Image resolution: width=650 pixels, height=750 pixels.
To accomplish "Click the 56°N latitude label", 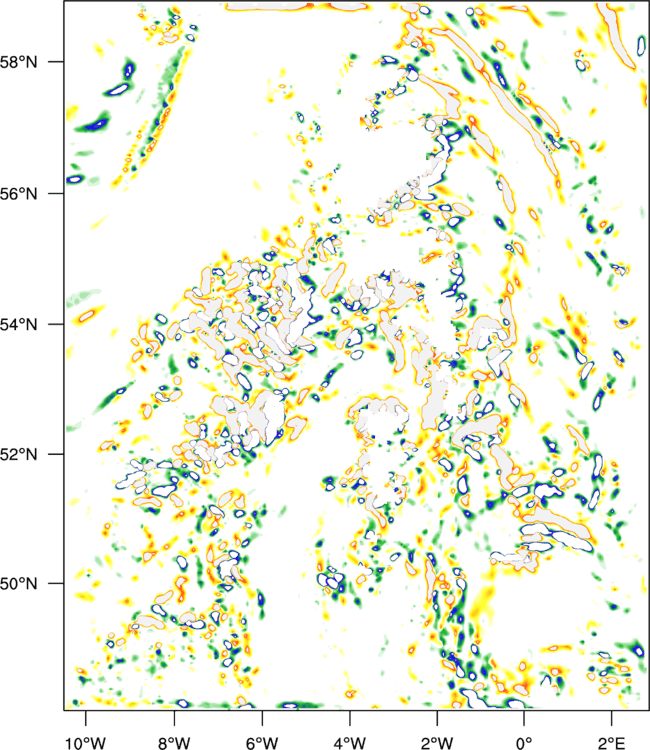I will pyautogui.click(x=19, y=194).
